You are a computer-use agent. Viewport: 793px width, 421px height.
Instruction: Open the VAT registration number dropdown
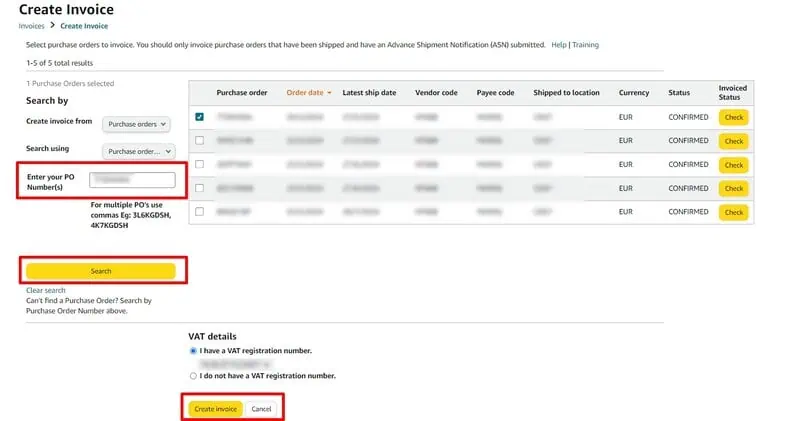(x=235, y=364)
